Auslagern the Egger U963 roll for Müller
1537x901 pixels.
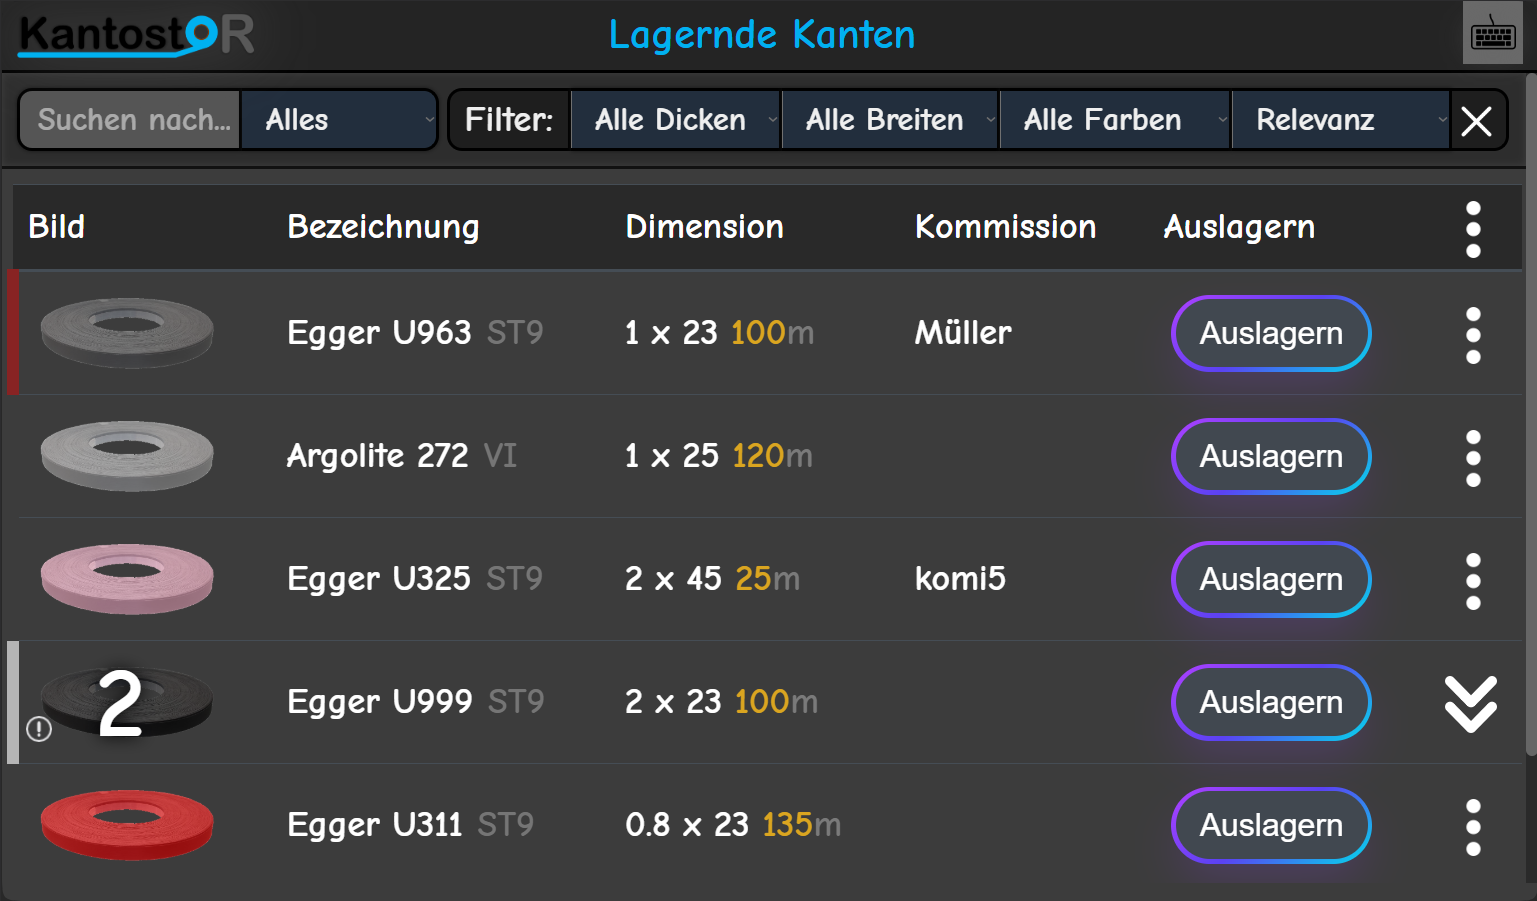click(x=1270, y=334)
